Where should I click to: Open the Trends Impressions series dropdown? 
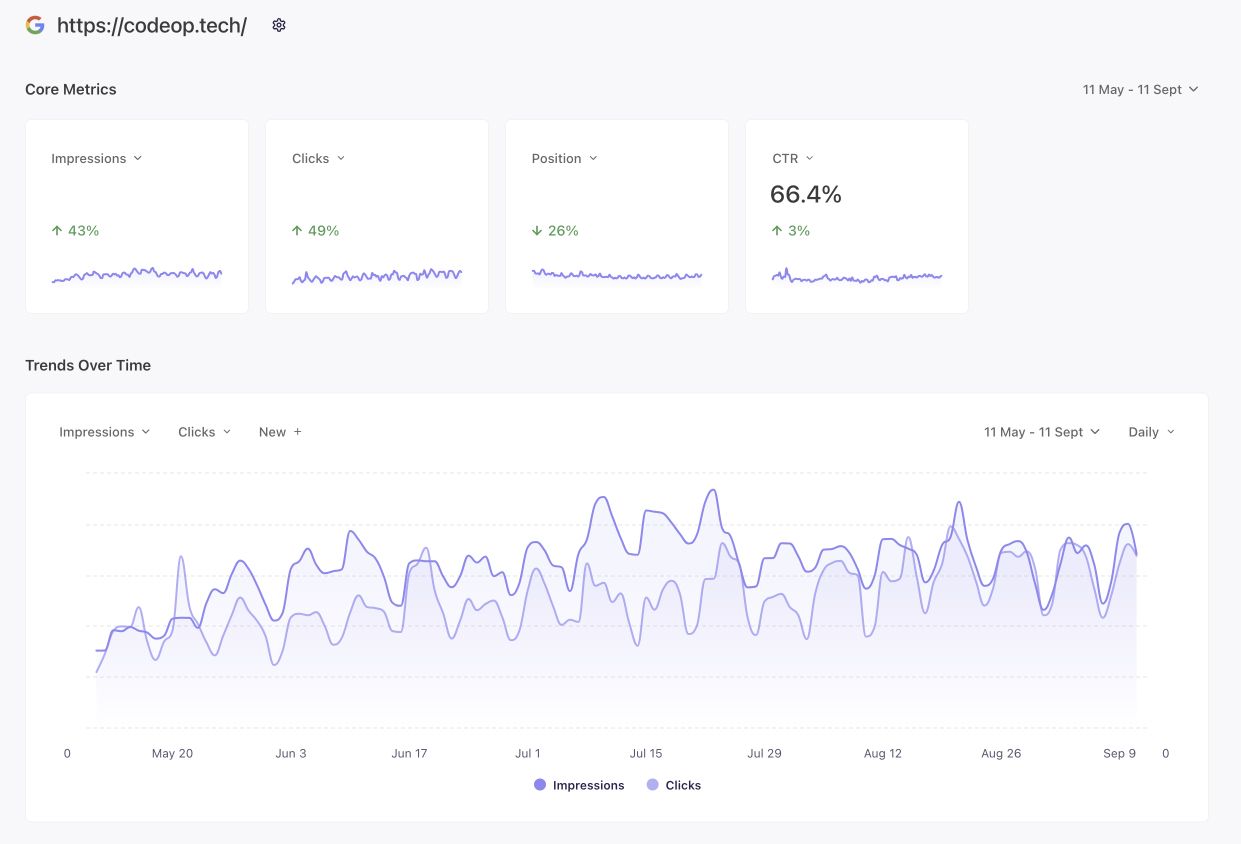[x=105, y=432]
